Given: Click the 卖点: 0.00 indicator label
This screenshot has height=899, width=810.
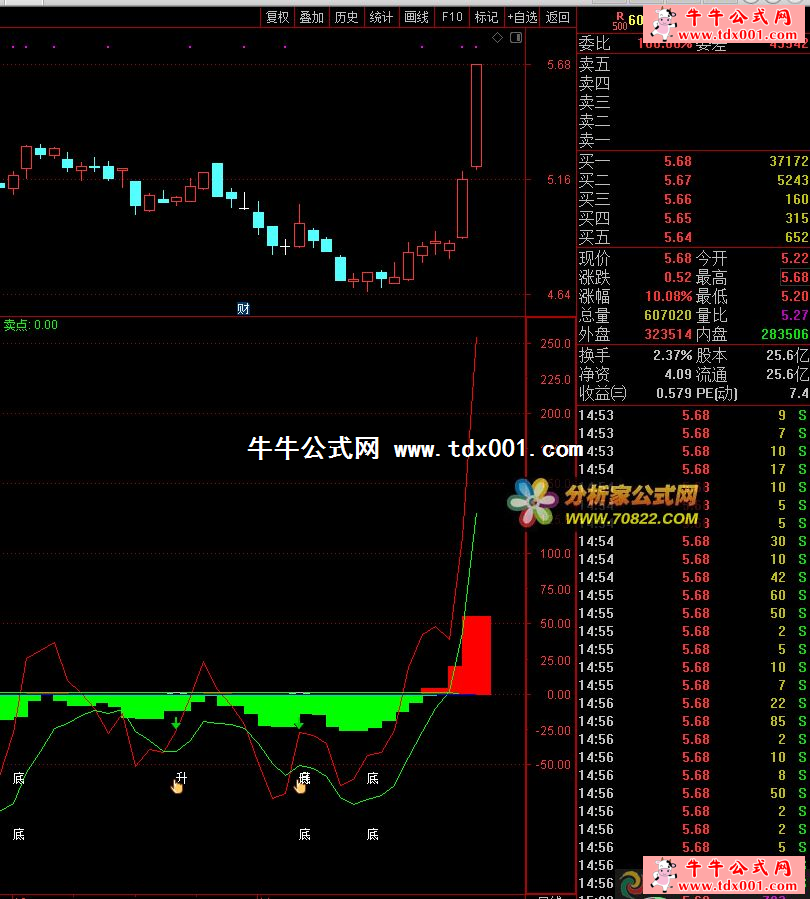Looking at the screenshot, I should click(31, 325).
